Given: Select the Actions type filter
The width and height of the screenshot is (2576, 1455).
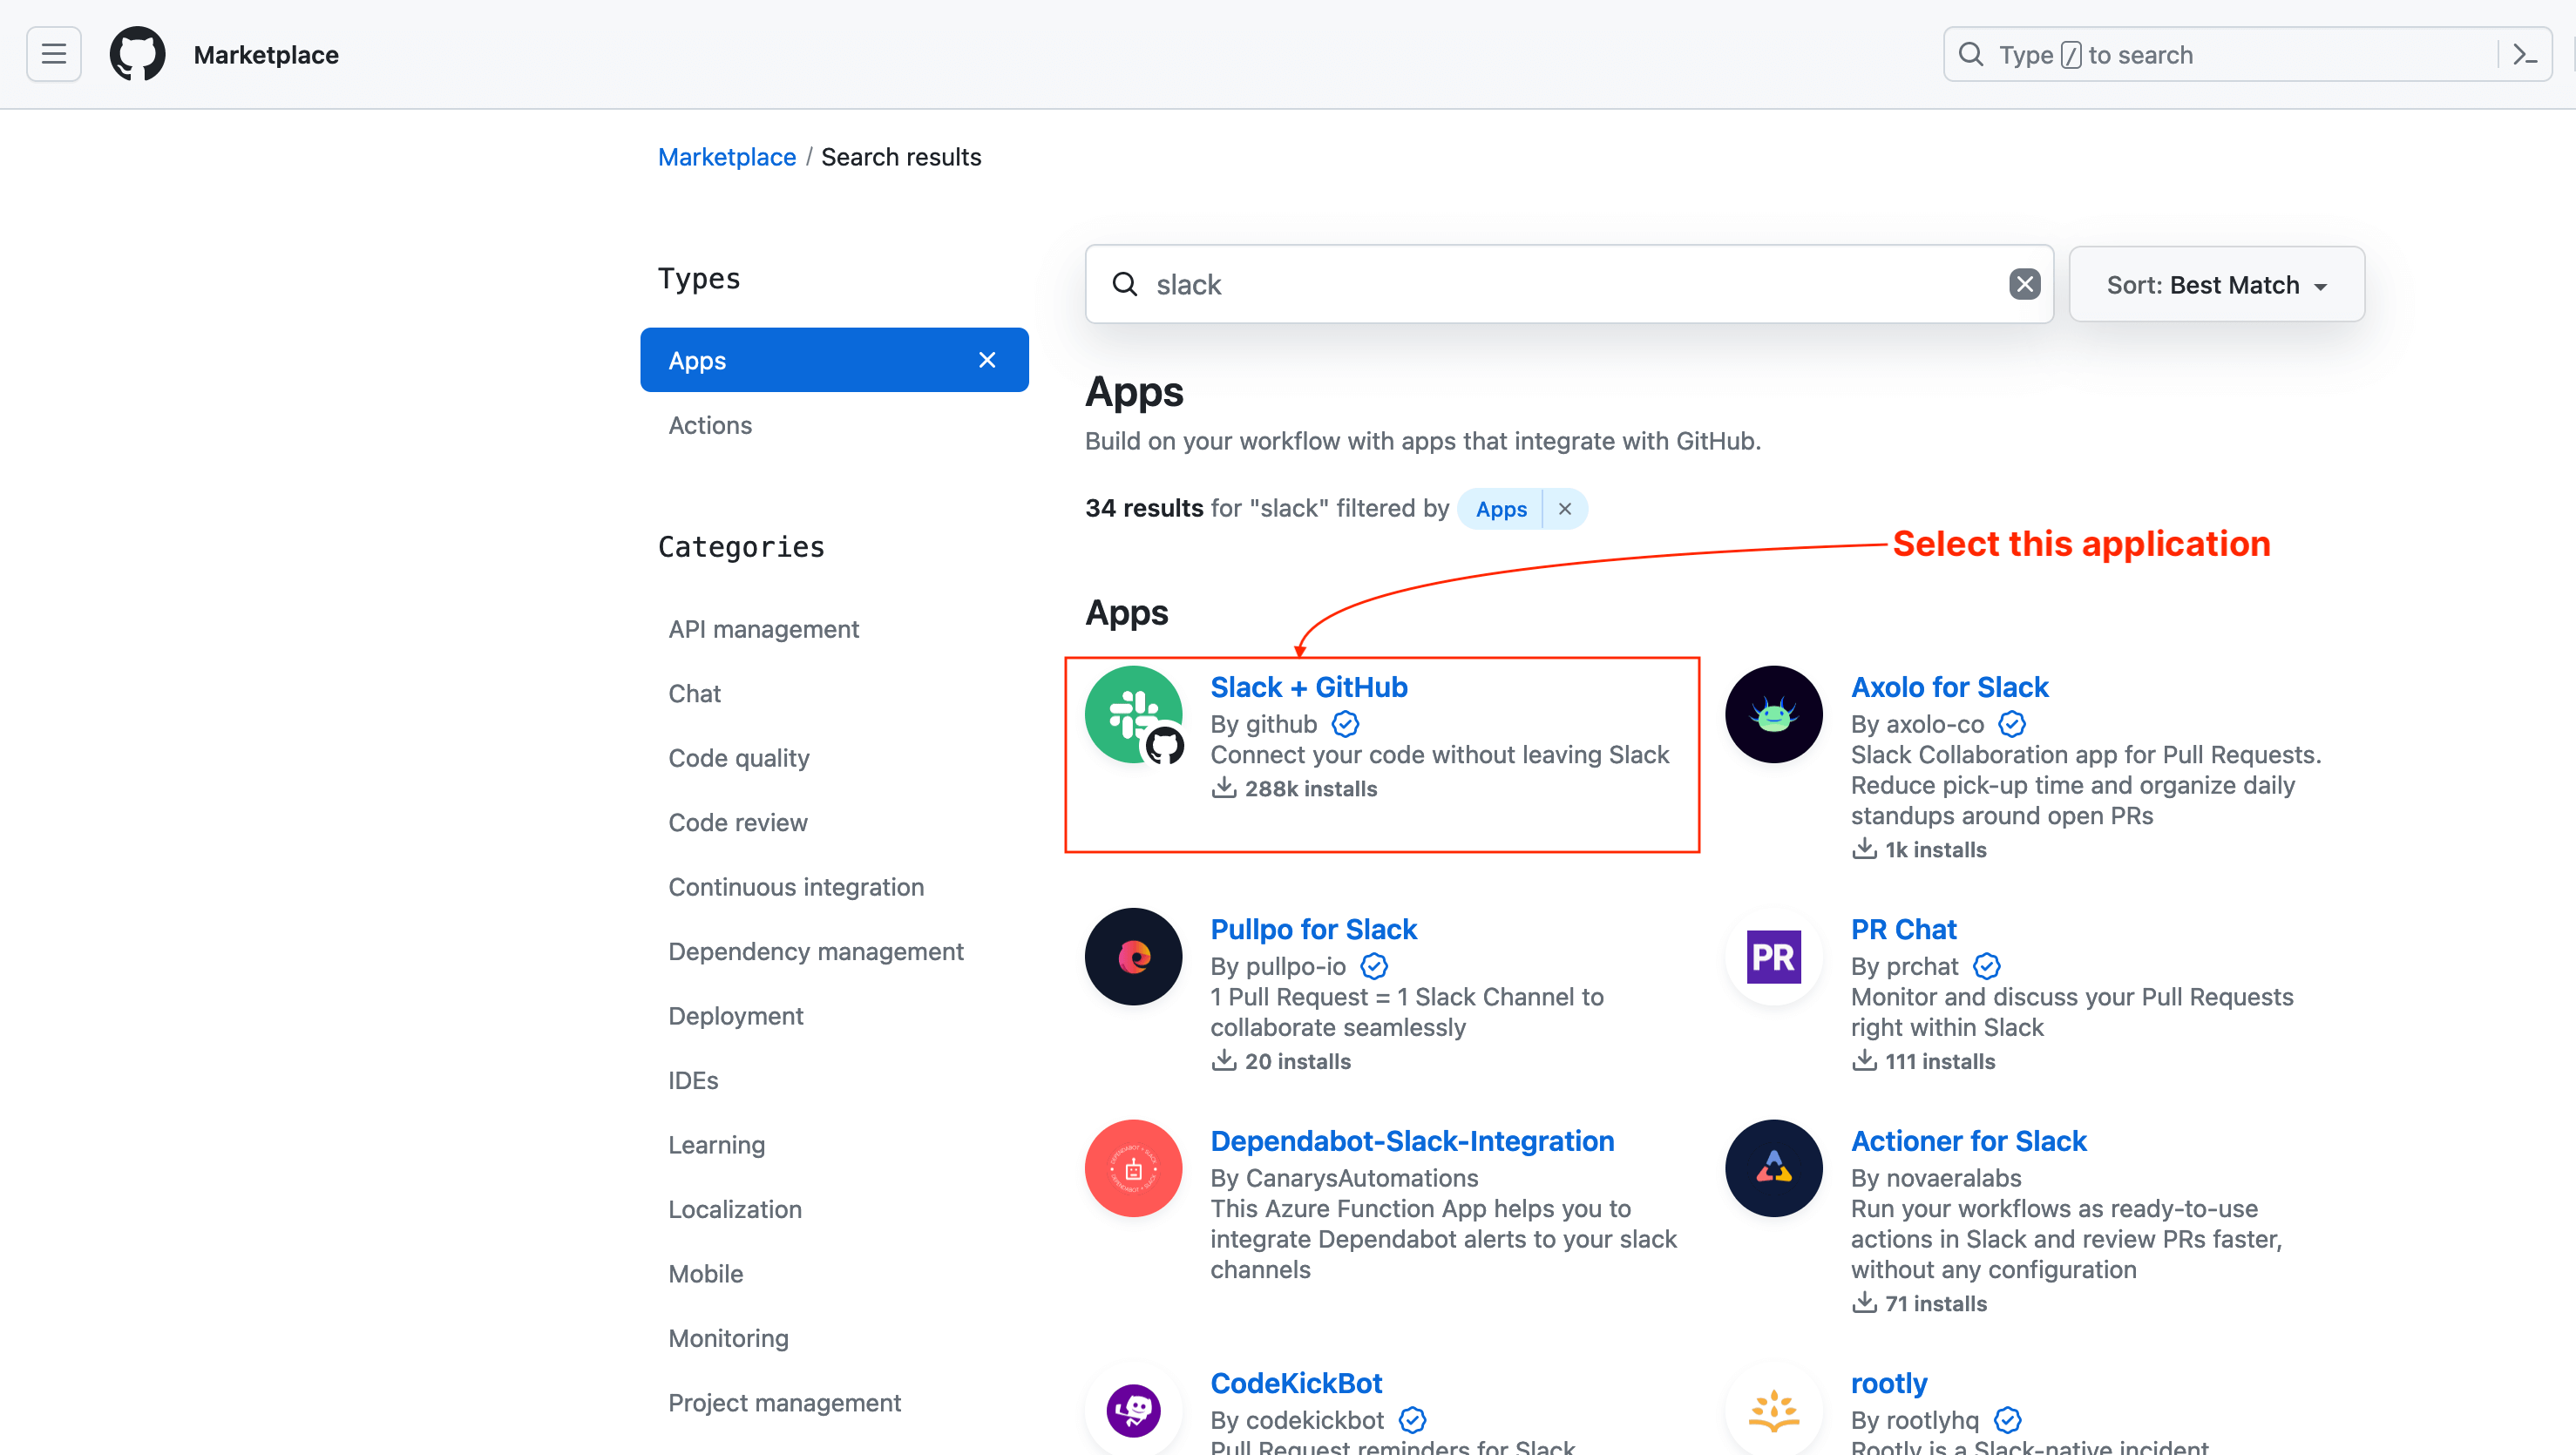Looking at the screenshot, I should coord(710,425).
